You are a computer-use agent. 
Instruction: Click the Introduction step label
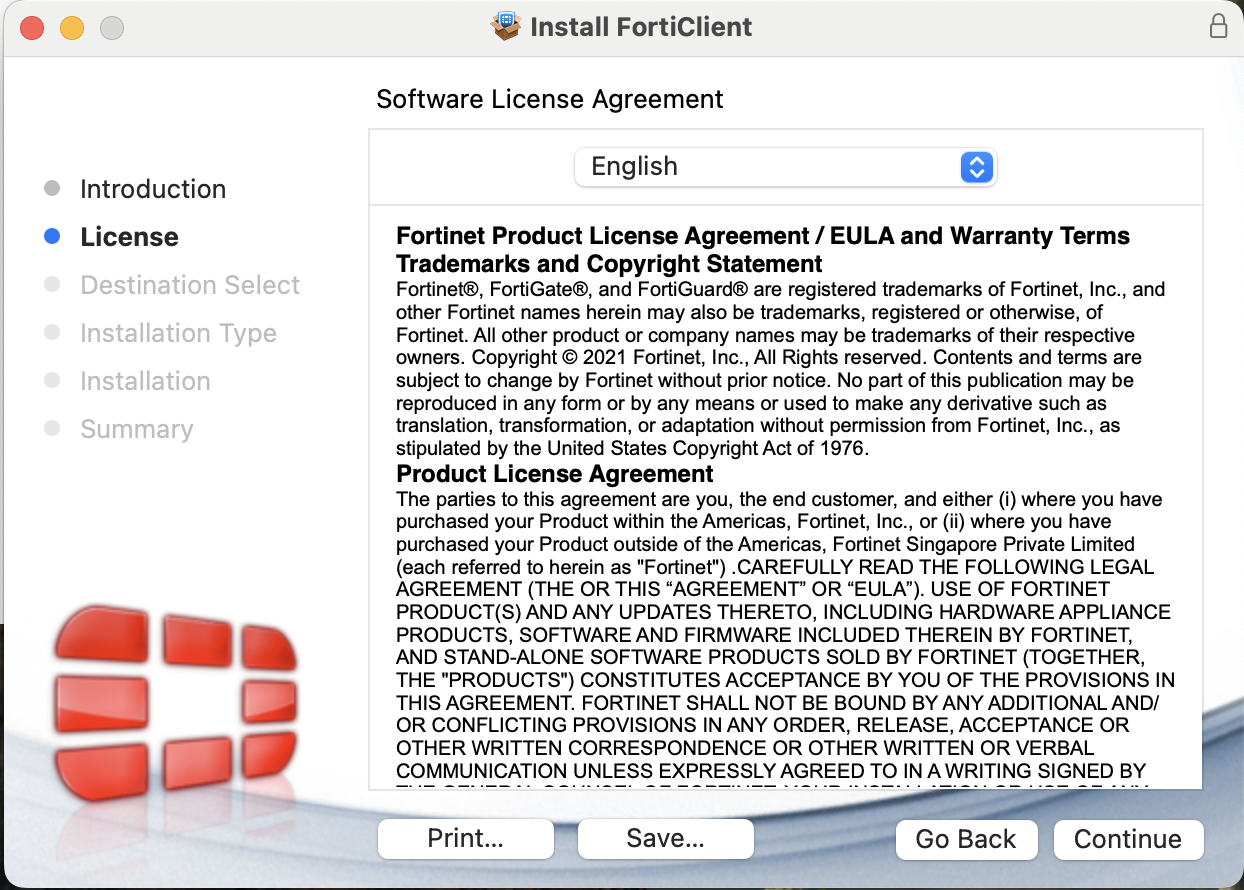[x=153, y=189]
